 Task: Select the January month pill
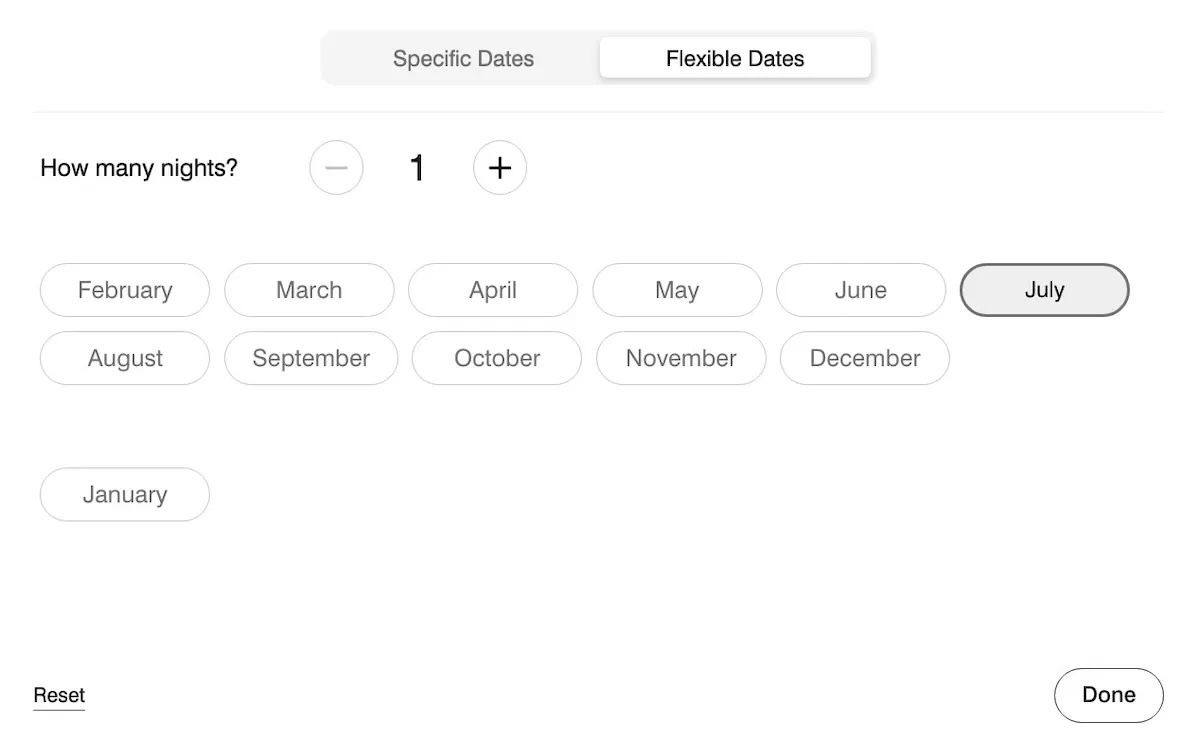pos(125,494)
